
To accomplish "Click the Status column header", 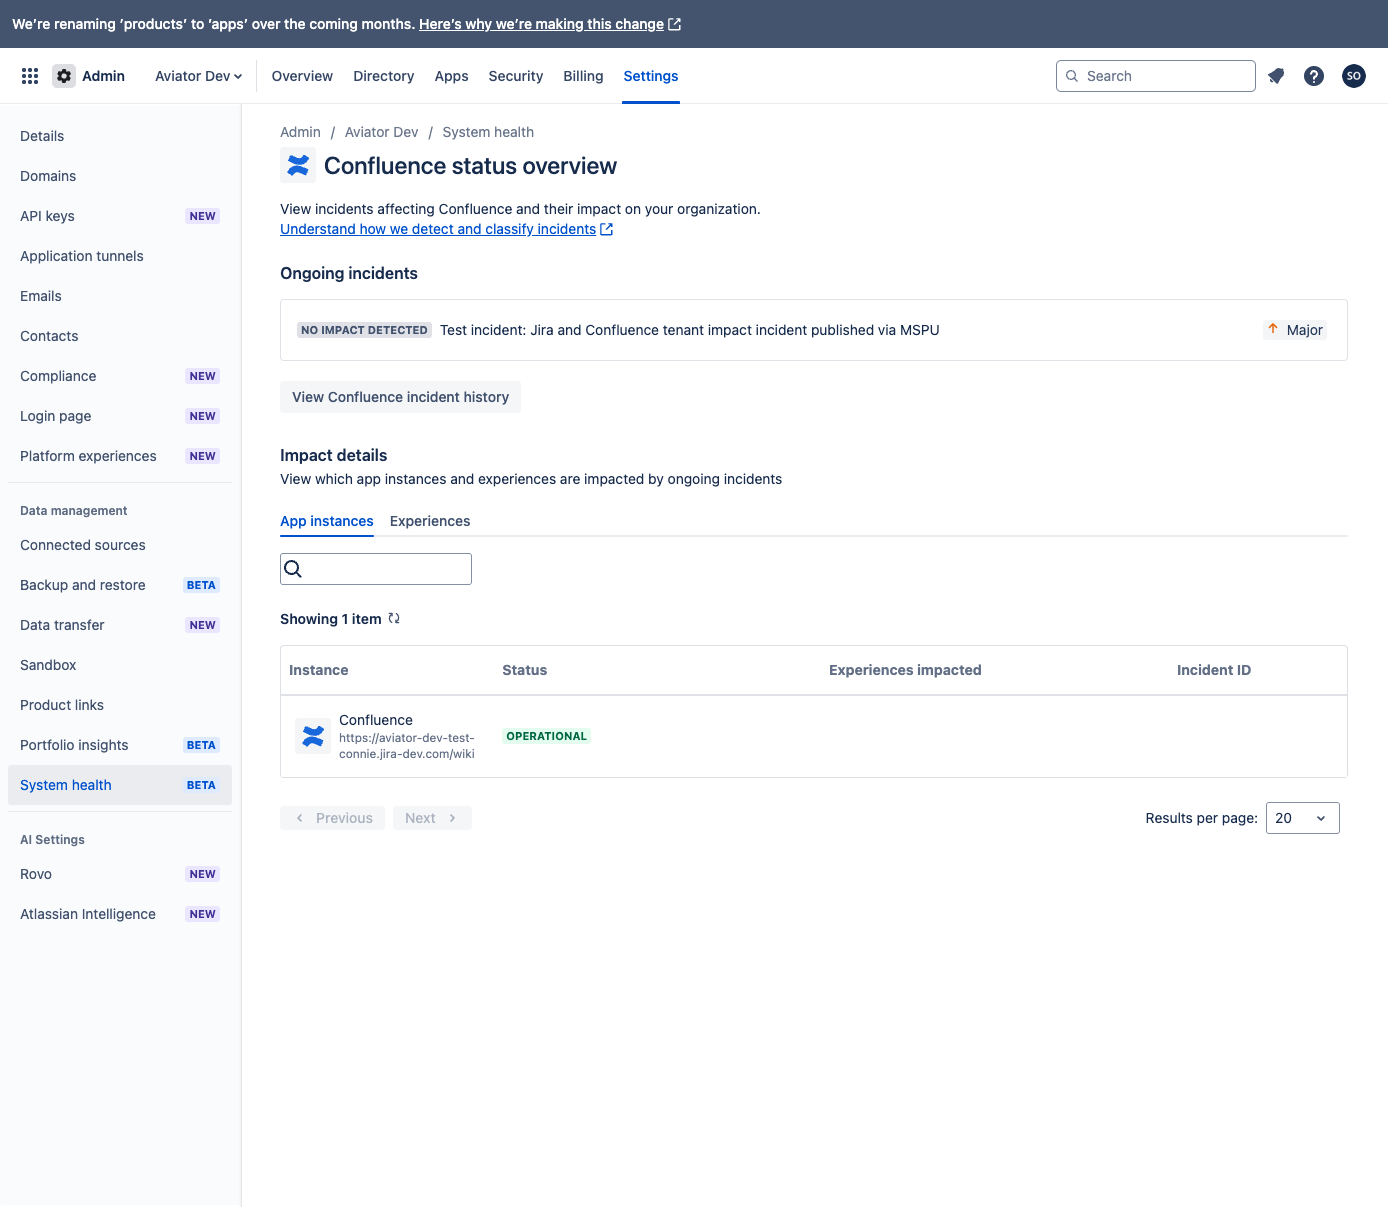I will click(525, 670).
